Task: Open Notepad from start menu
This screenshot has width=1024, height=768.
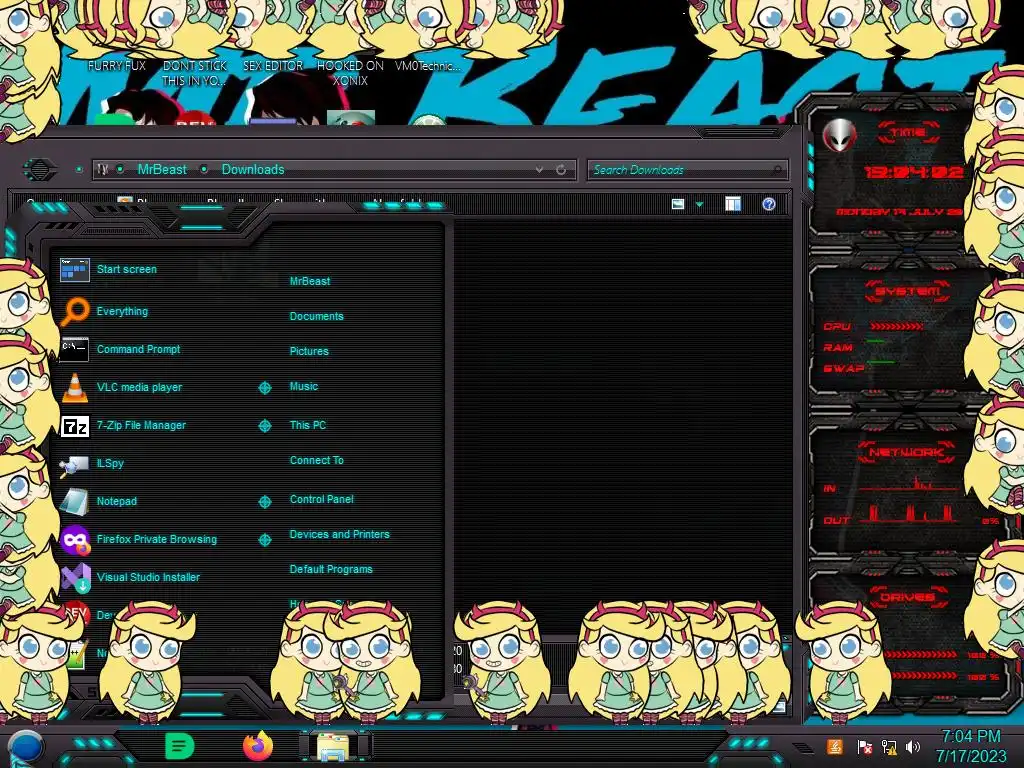Action: click(x=99, y=501)
